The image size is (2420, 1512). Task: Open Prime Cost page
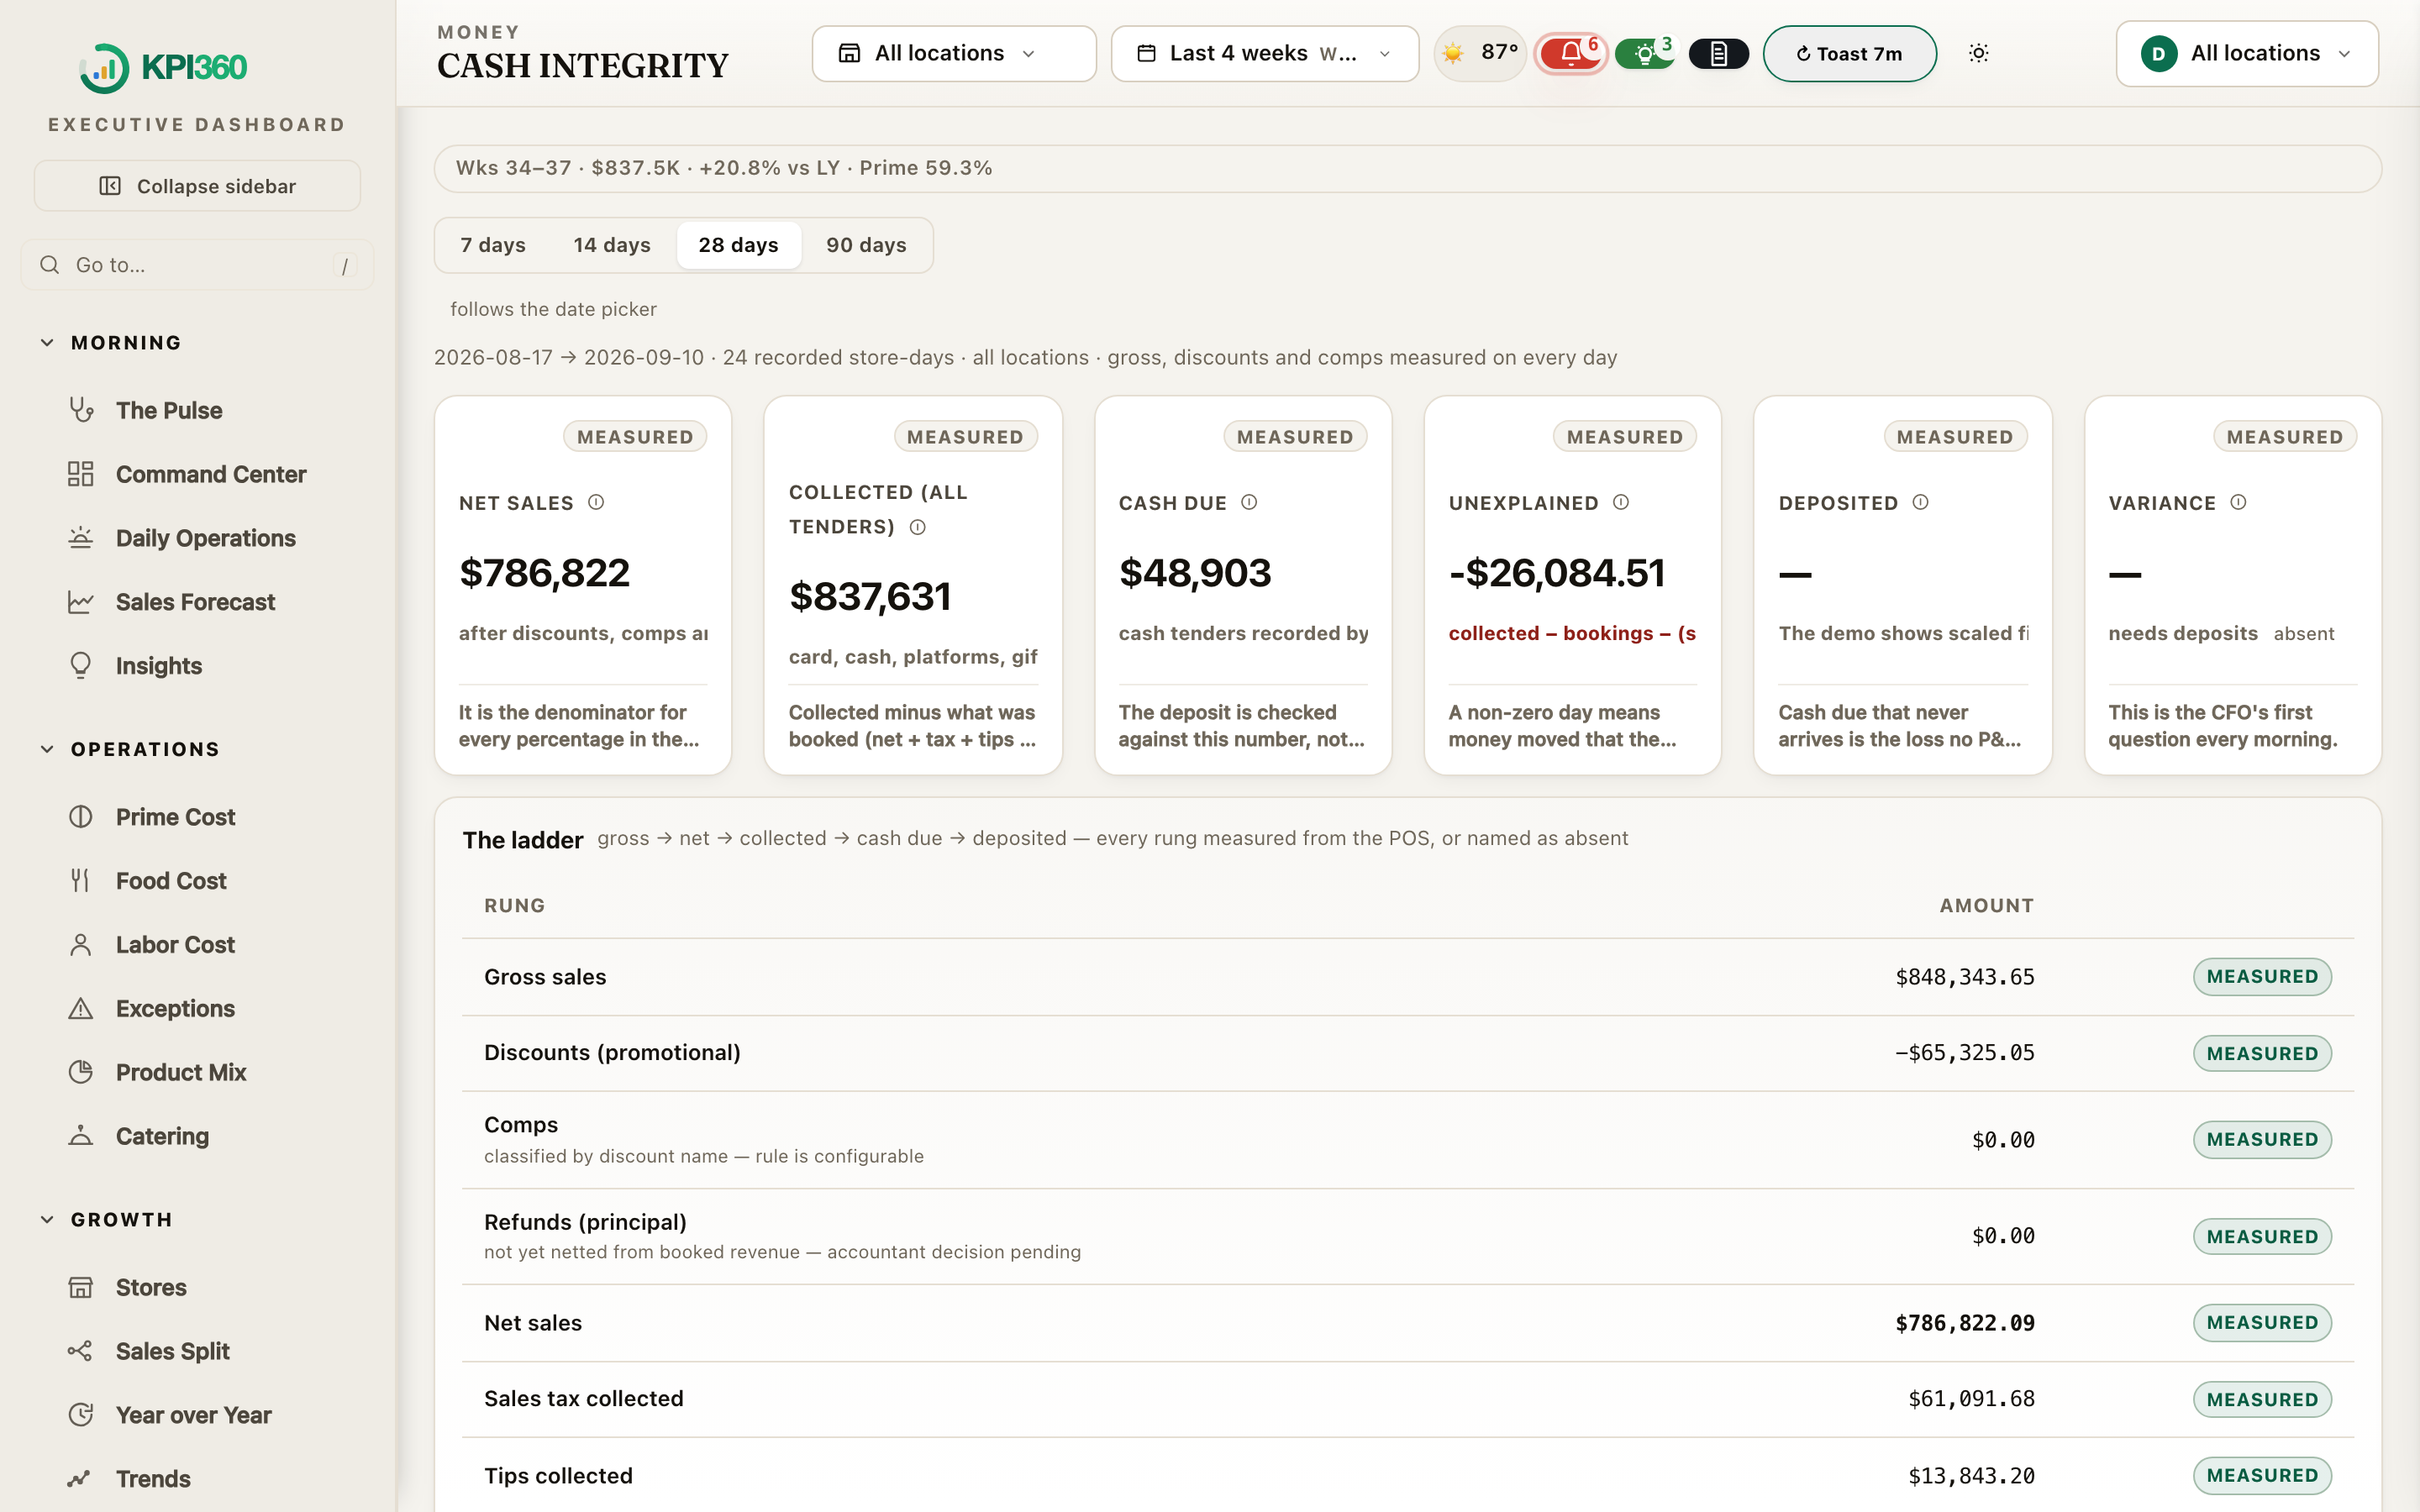click(175, 817)
